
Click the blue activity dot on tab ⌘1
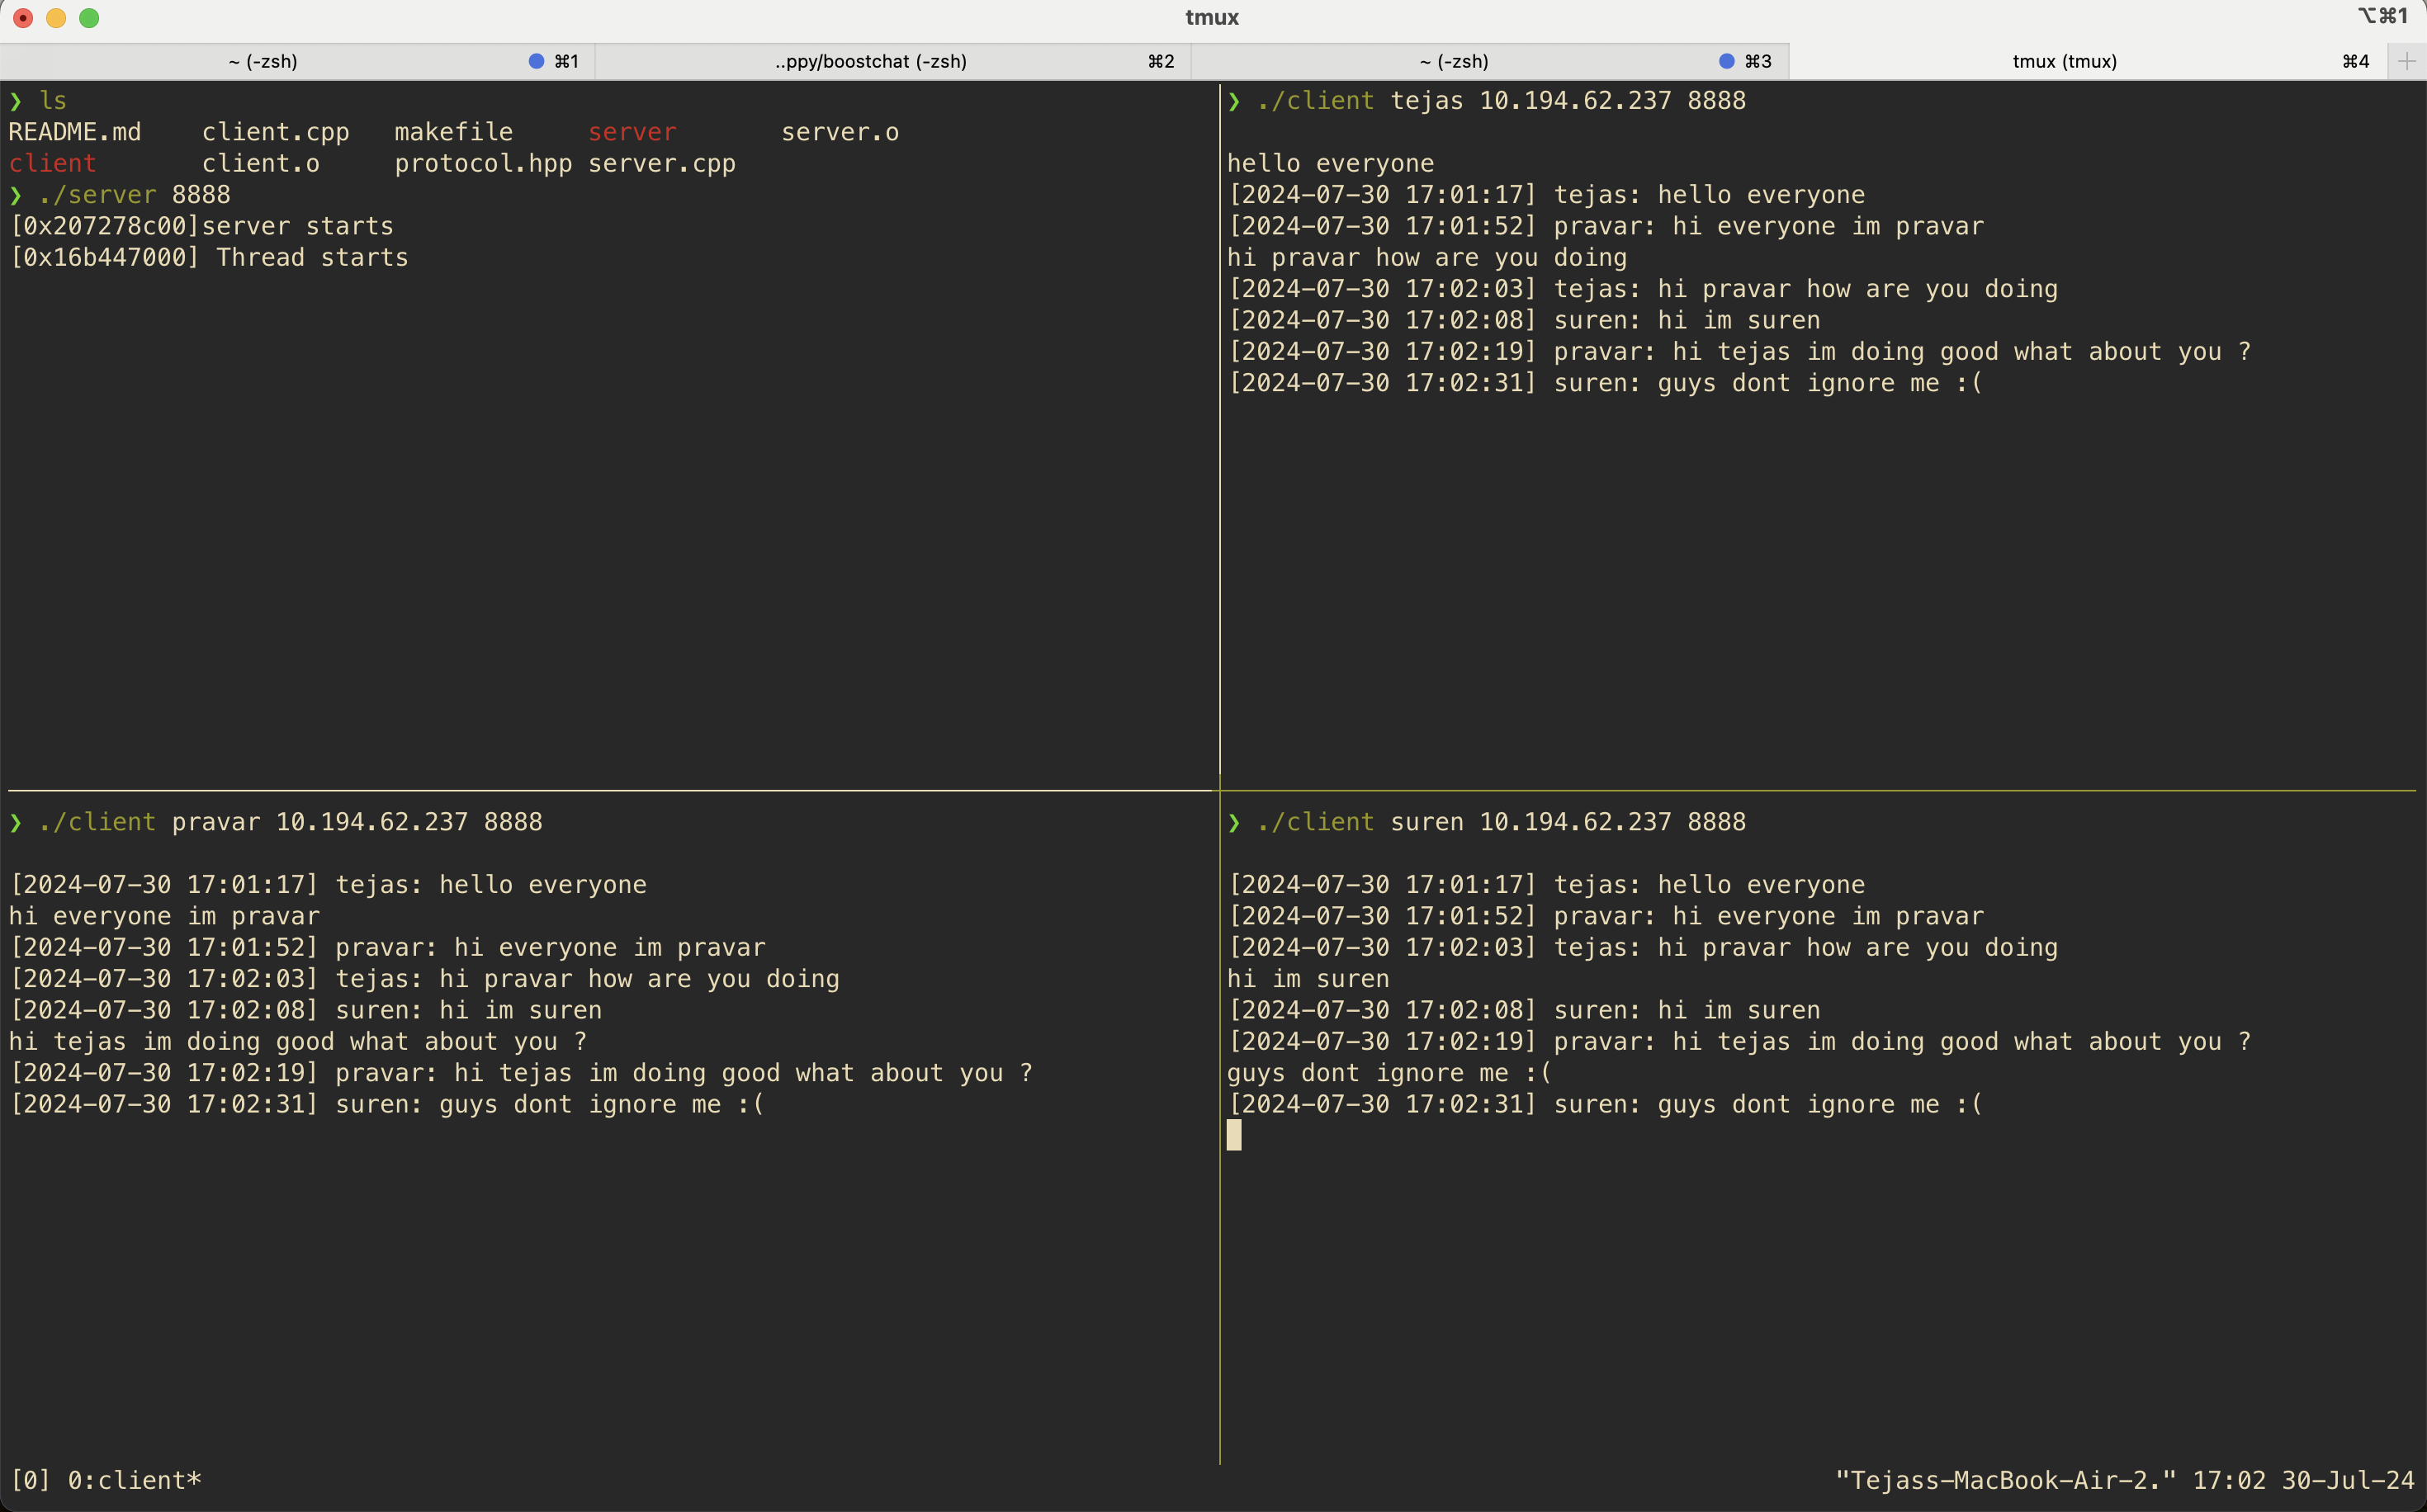pos(536,61)
